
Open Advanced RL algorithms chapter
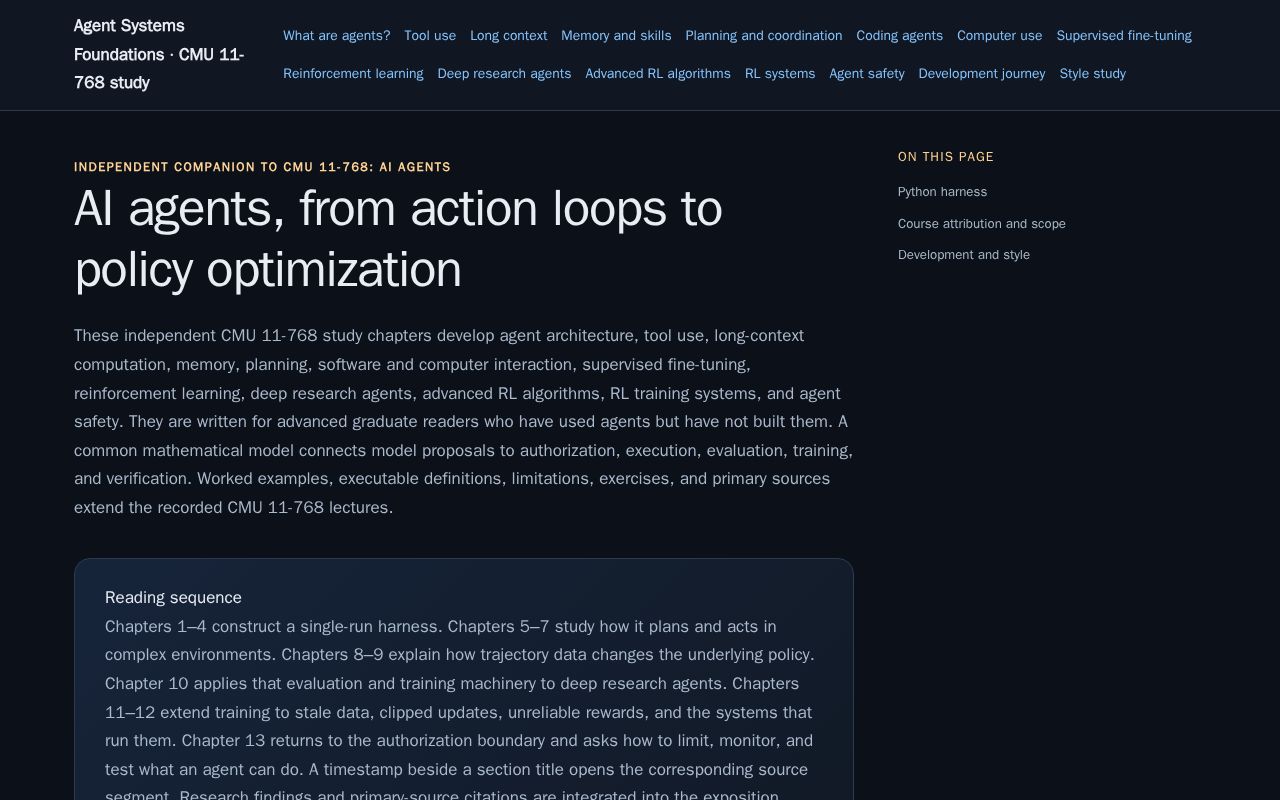click(x=658, y=74)
